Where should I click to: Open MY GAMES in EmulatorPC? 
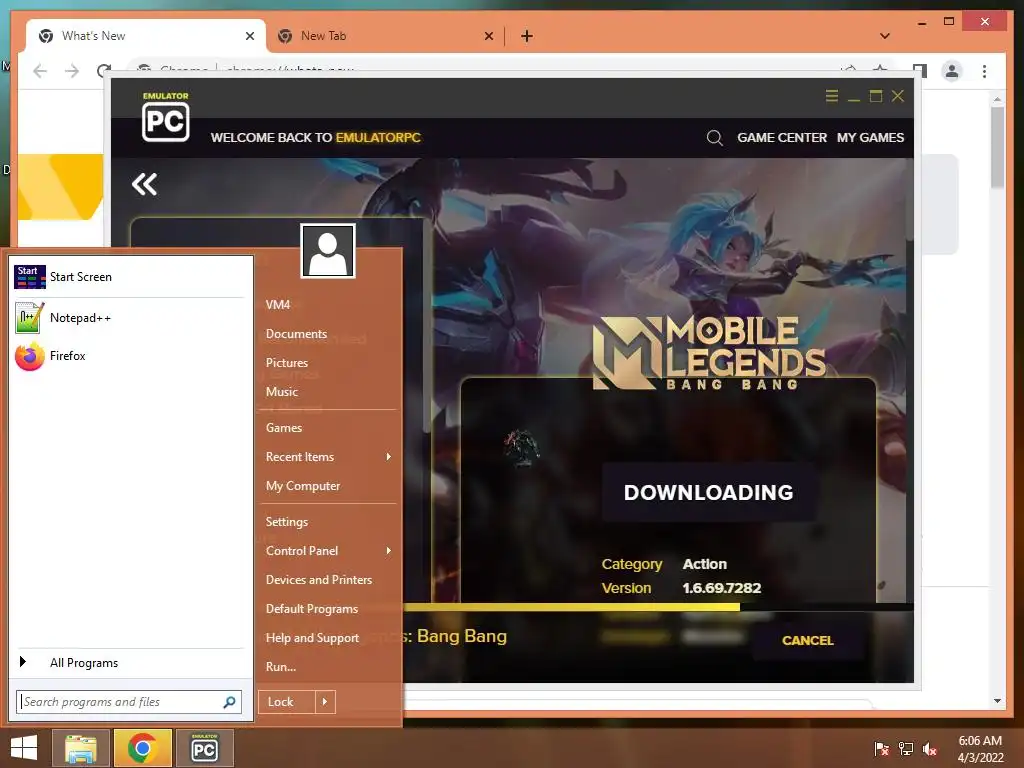coord(871,138)
